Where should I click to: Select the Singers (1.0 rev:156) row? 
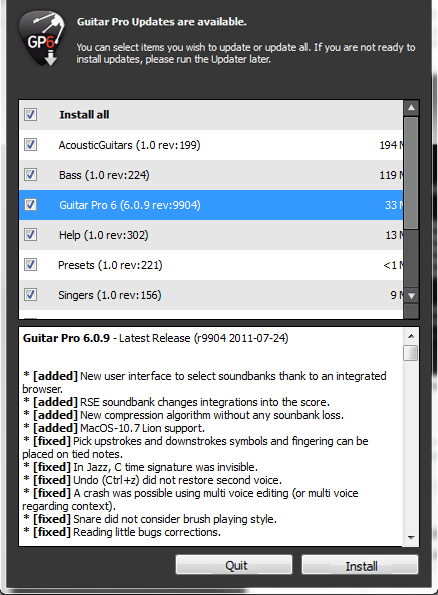coord(211,295)
